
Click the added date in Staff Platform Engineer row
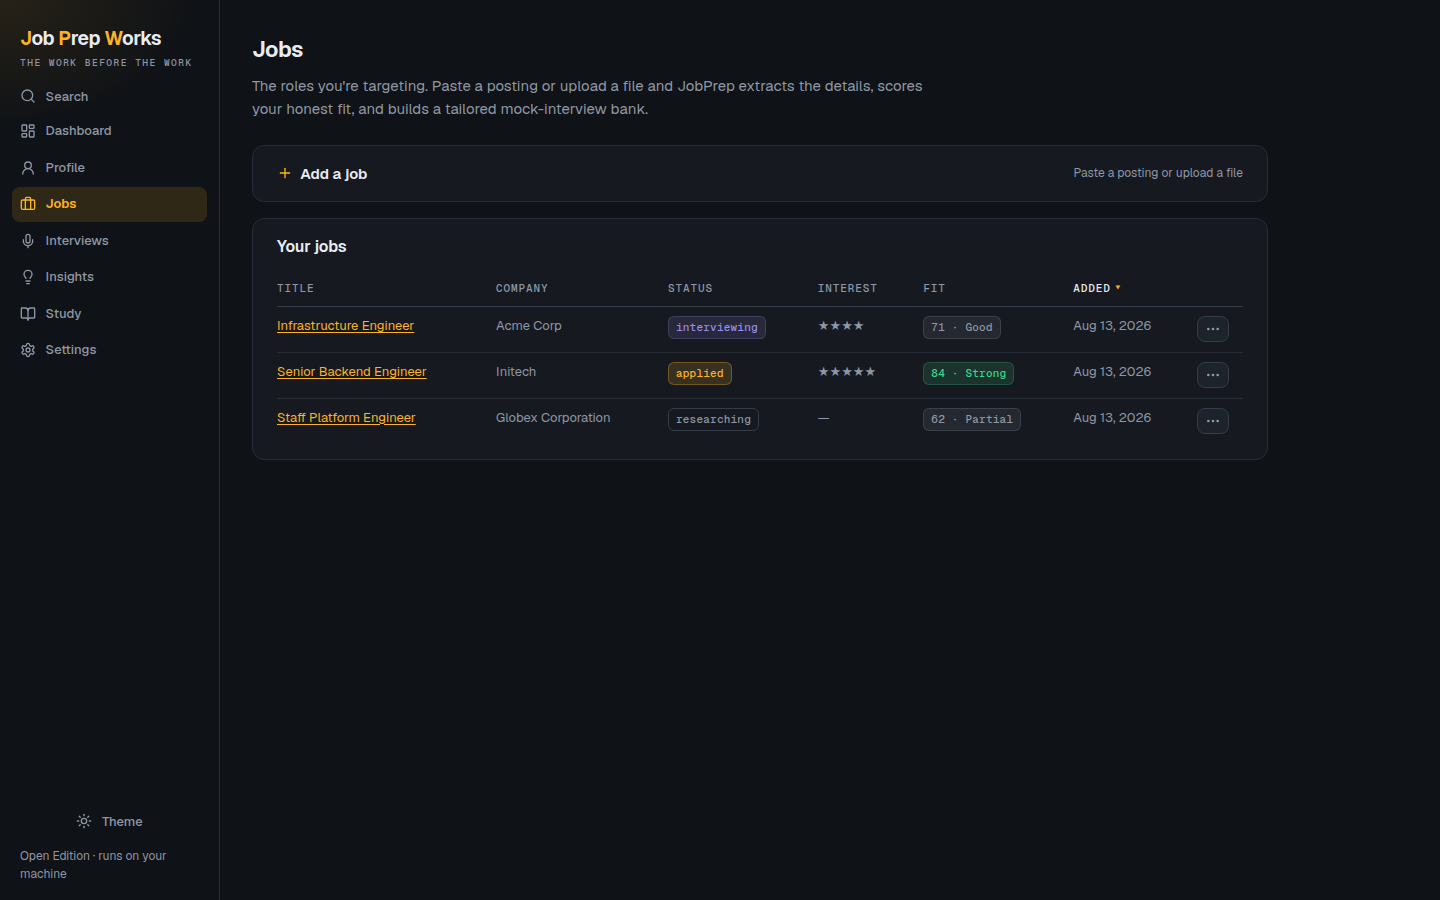[1112, 418]
